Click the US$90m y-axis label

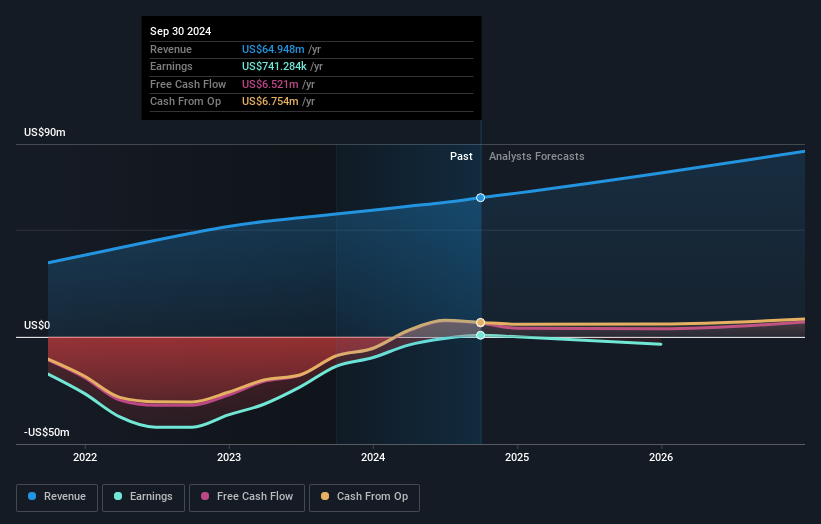[x=45, y=132]
